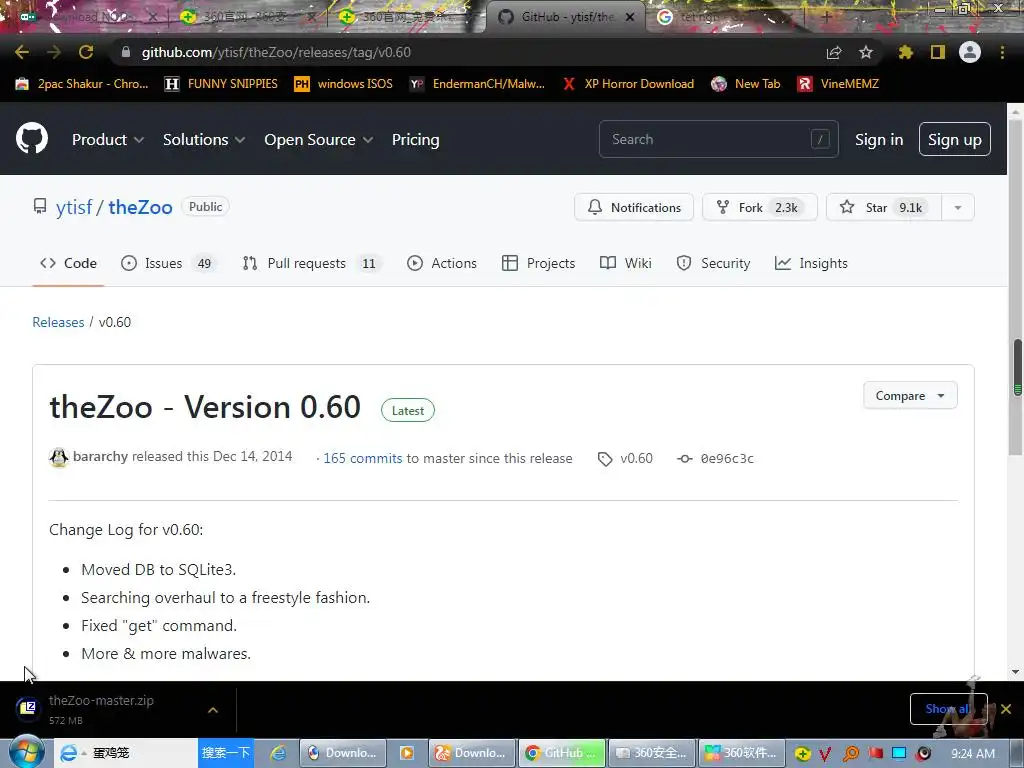Click the barachy author name
Screen dimensions: 1024x768
click(x=101, y=456)
